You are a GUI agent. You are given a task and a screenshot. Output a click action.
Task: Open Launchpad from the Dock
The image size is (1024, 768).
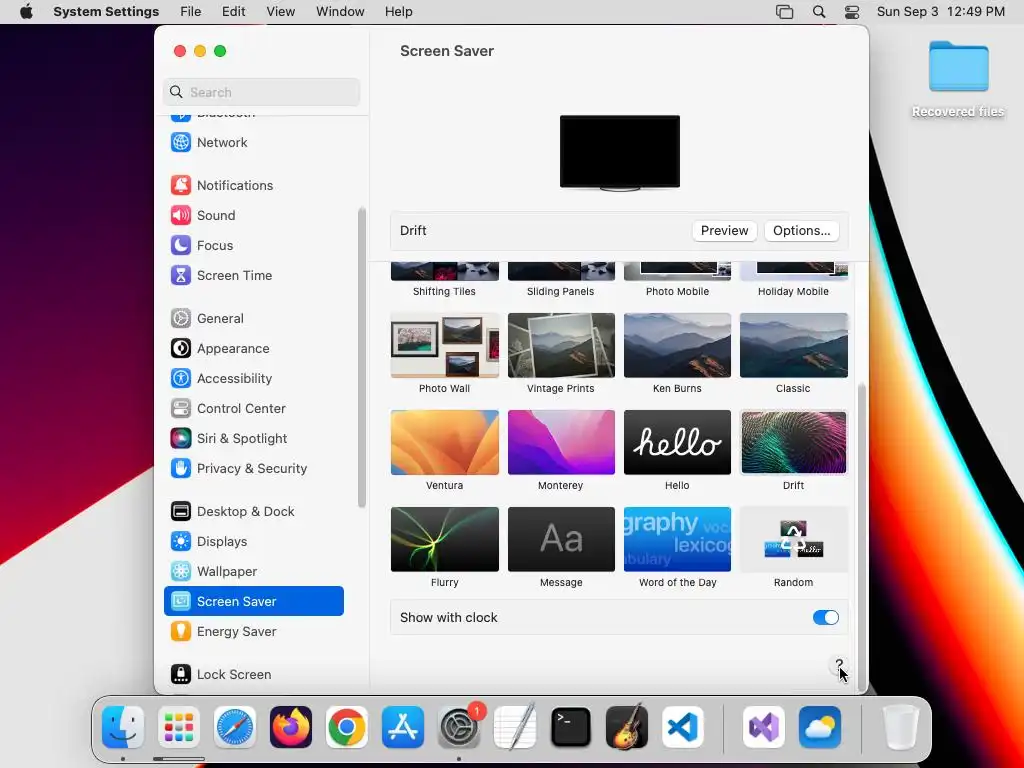[x=178, y=727]
